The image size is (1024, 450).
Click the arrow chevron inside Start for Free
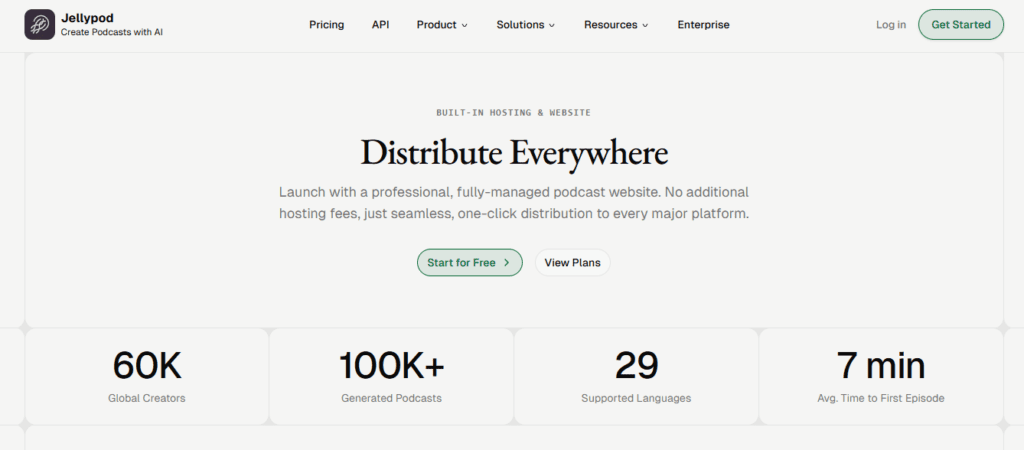[x=507, y=263]
